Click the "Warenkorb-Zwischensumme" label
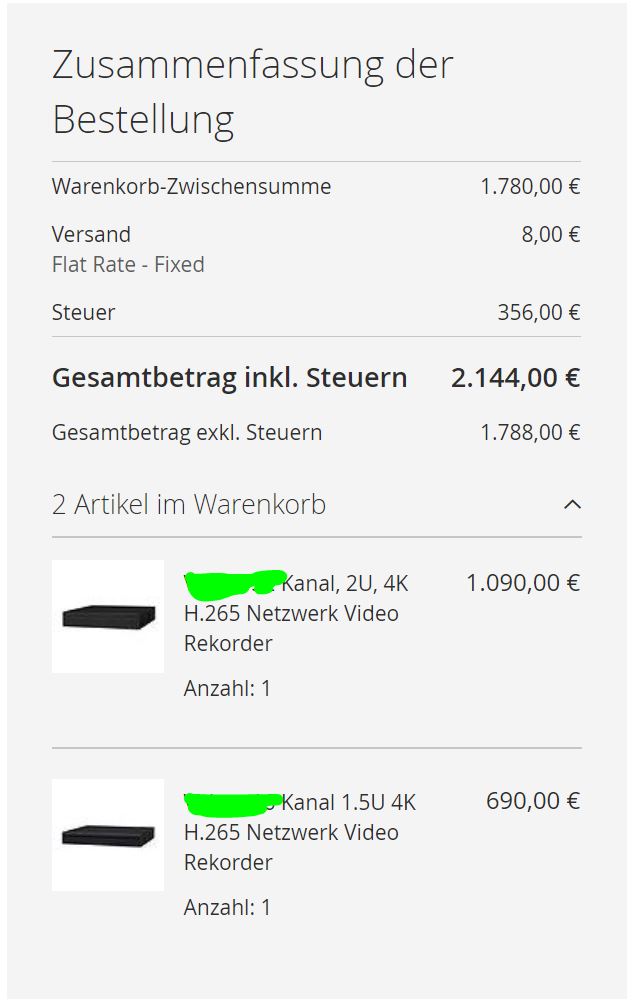Viewport: 639px width, 1008px height. tap(191, 187)
